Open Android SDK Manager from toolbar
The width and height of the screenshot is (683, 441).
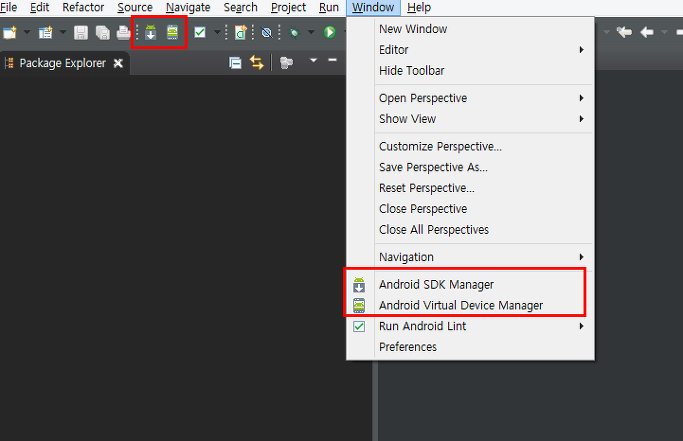[151, 33]
